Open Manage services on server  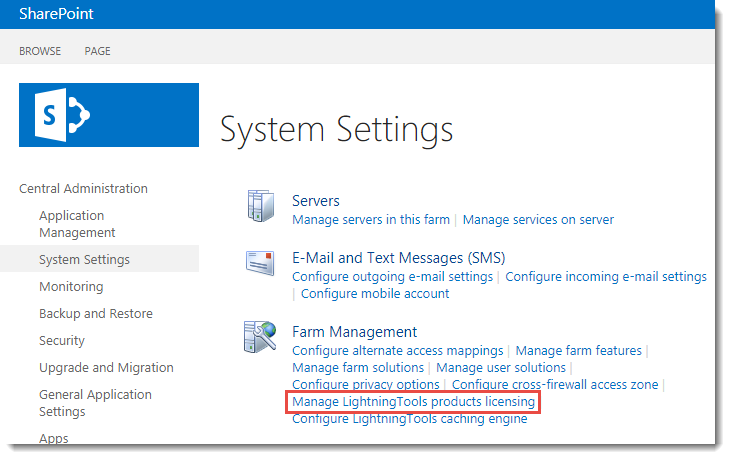[x=538, y=219]
